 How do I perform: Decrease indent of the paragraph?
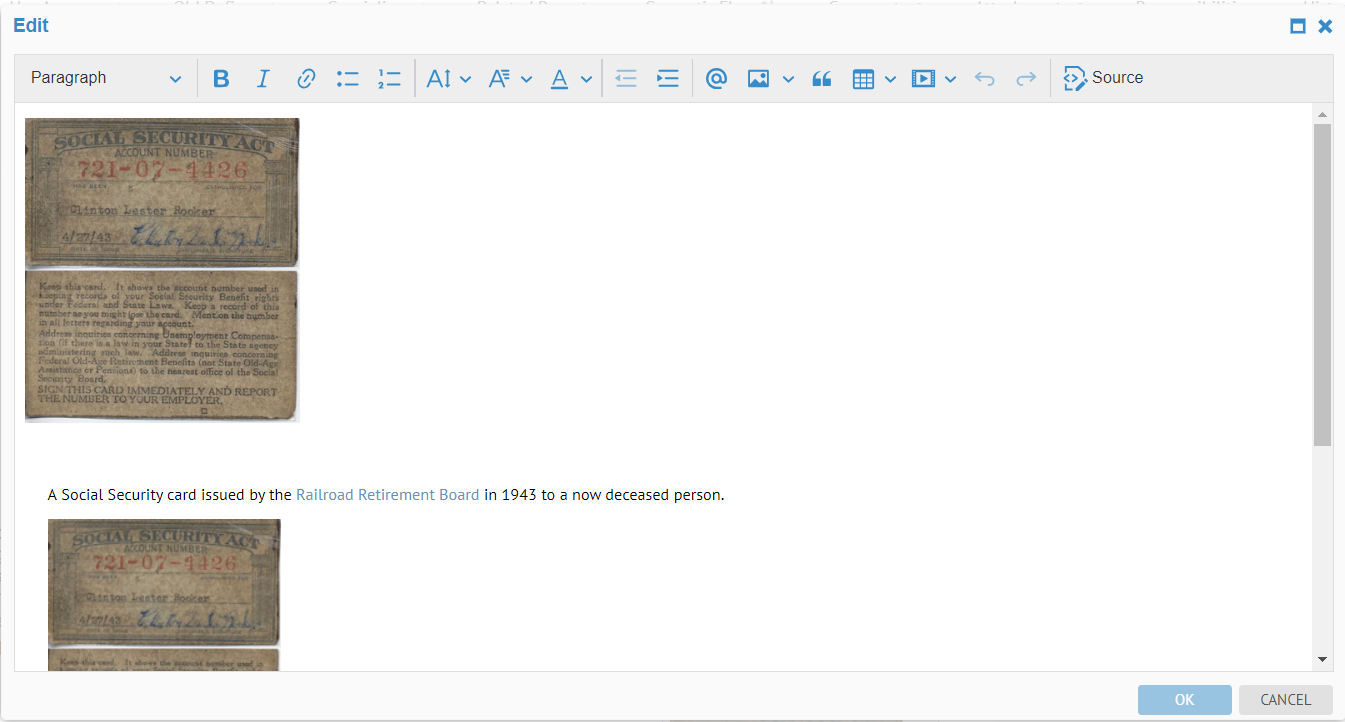pos(626,79)
